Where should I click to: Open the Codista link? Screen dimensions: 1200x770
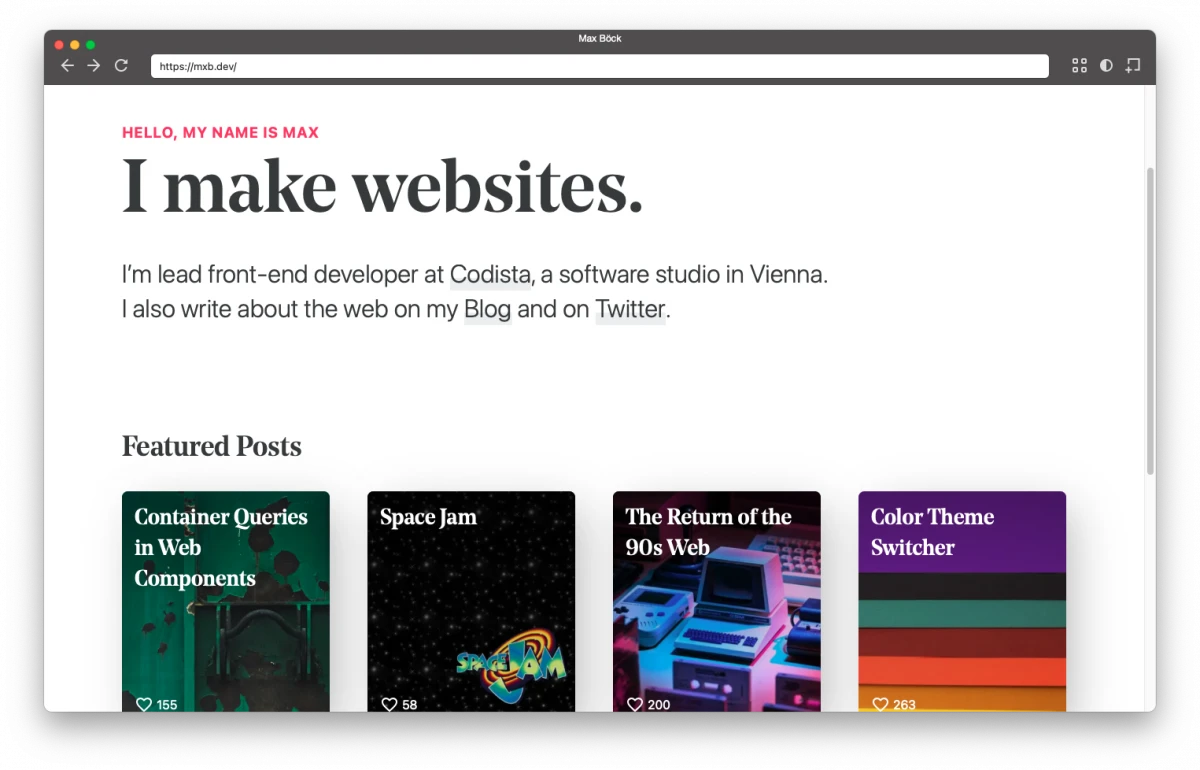(490, 274)
